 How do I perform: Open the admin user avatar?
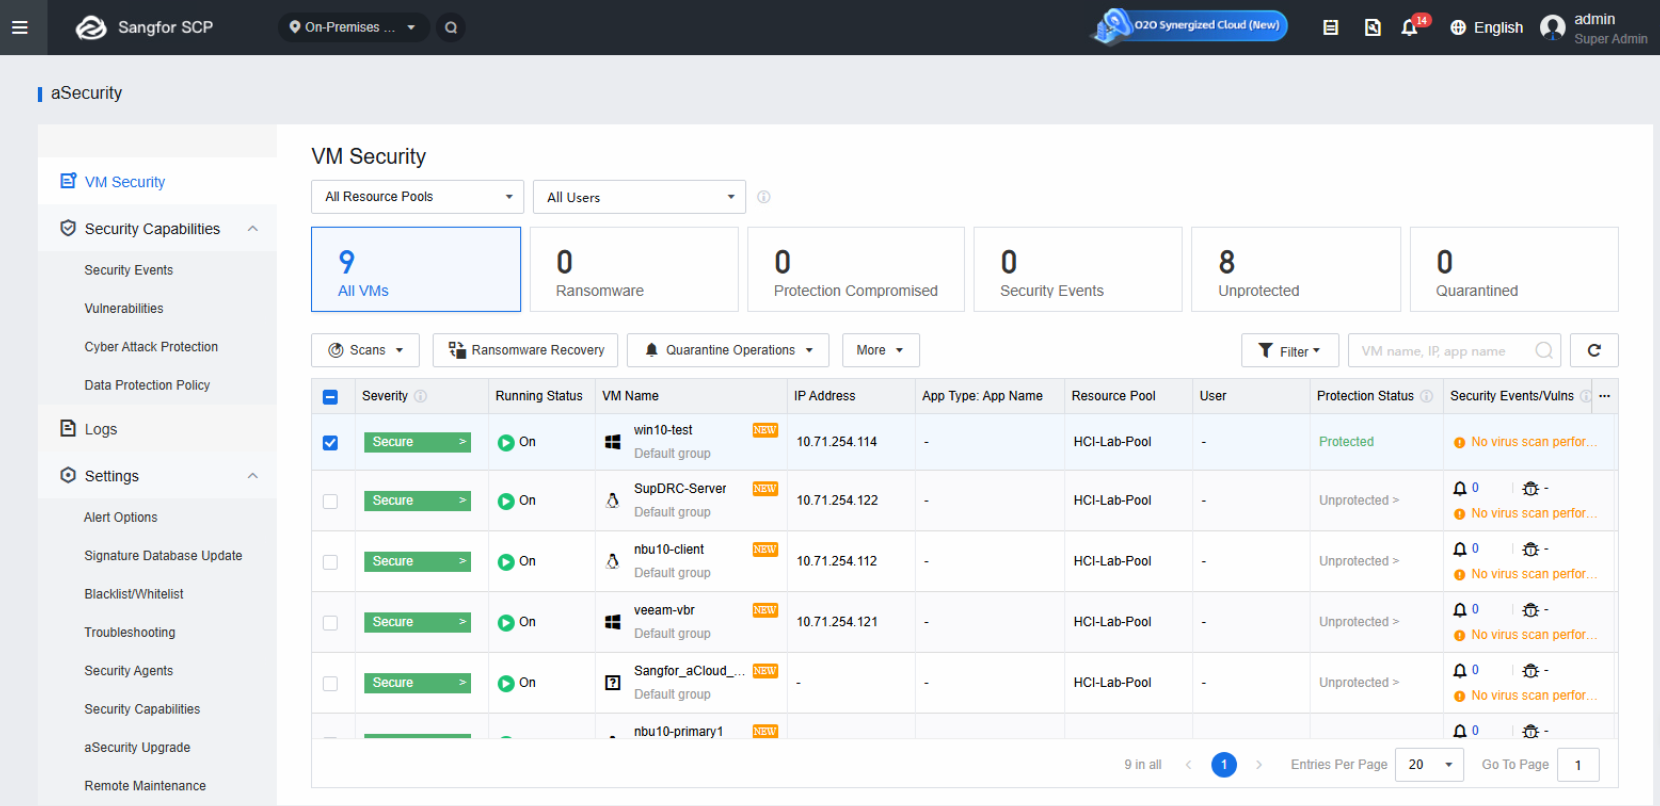(1553, 27)
